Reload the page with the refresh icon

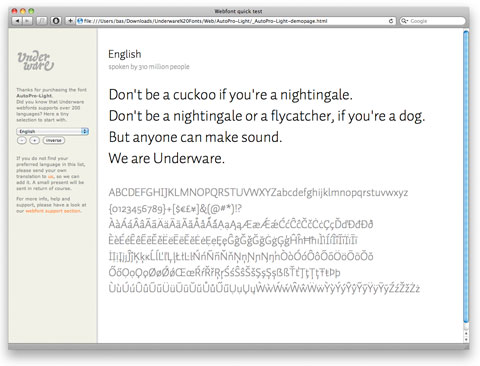click(x=391, y=21)
